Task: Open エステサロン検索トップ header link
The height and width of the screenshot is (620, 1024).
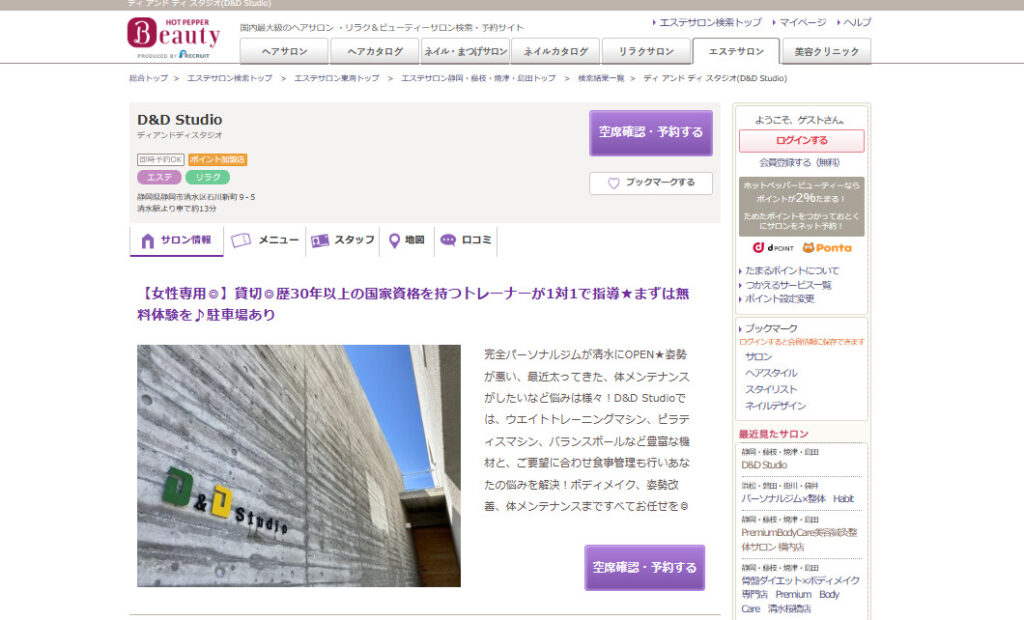Action: 710,22
